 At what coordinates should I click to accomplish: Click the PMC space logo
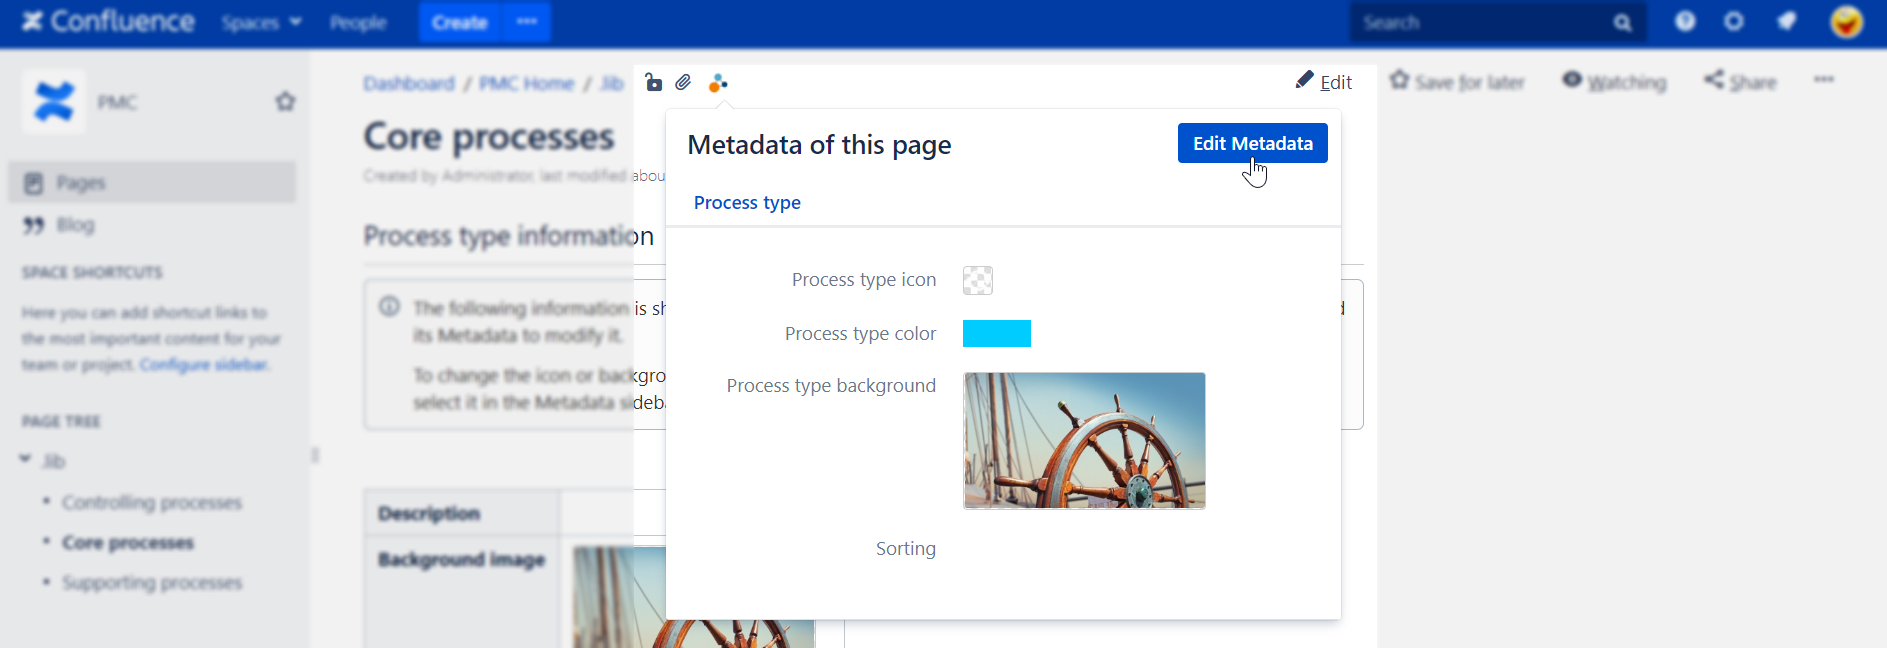click(53, 102)
